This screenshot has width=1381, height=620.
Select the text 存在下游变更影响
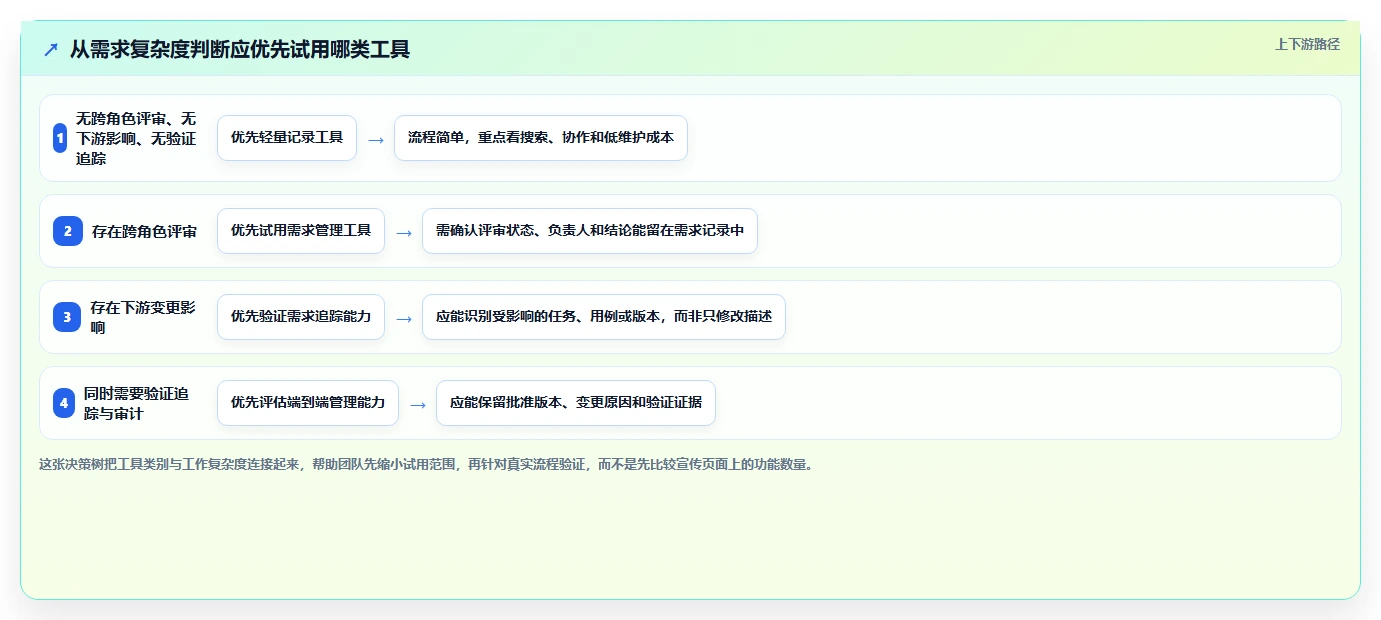[143, 317]
